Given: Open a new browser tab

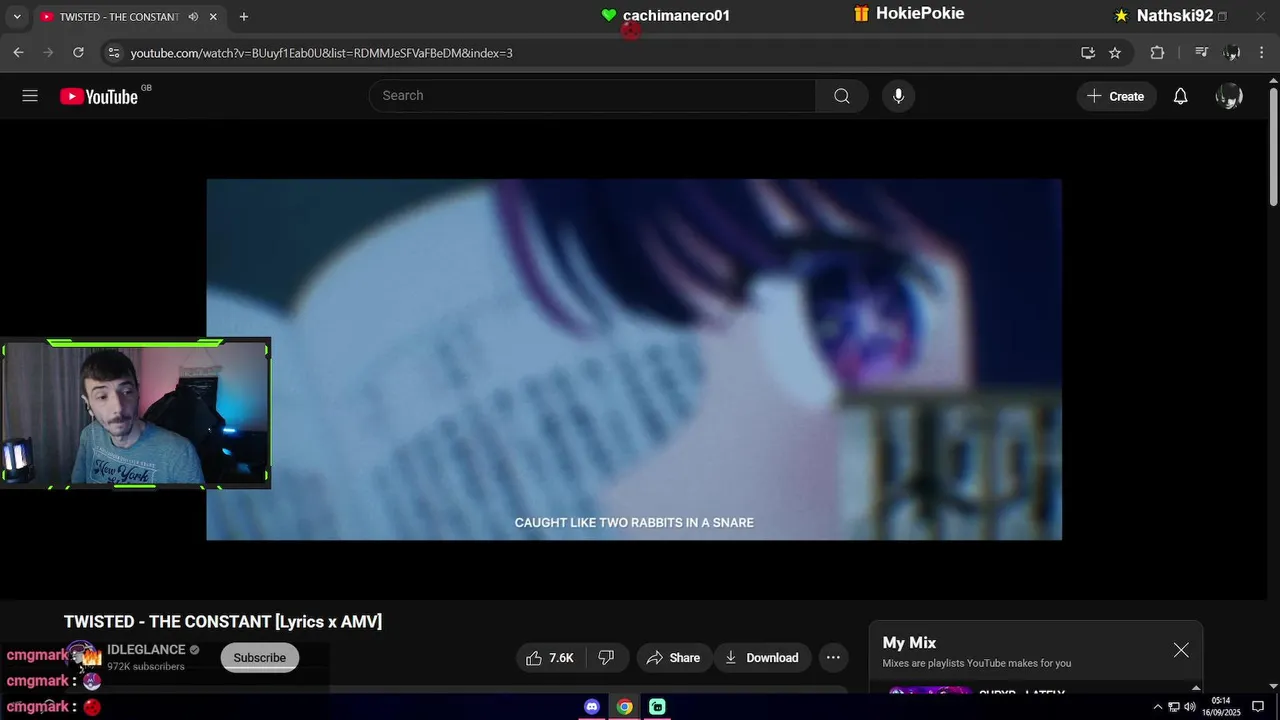Looking at the screenshot, I should coord(244,17).
